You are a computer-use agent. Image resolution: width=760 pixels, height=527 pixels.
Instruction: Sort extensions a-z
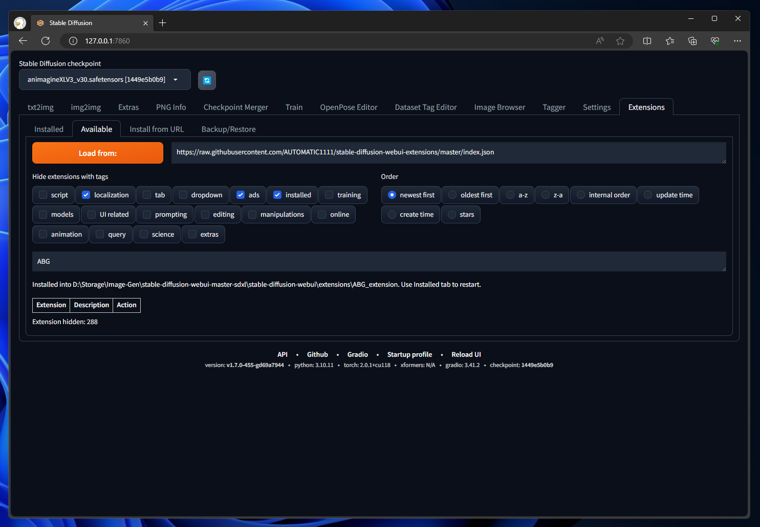(x=510, y=195)
